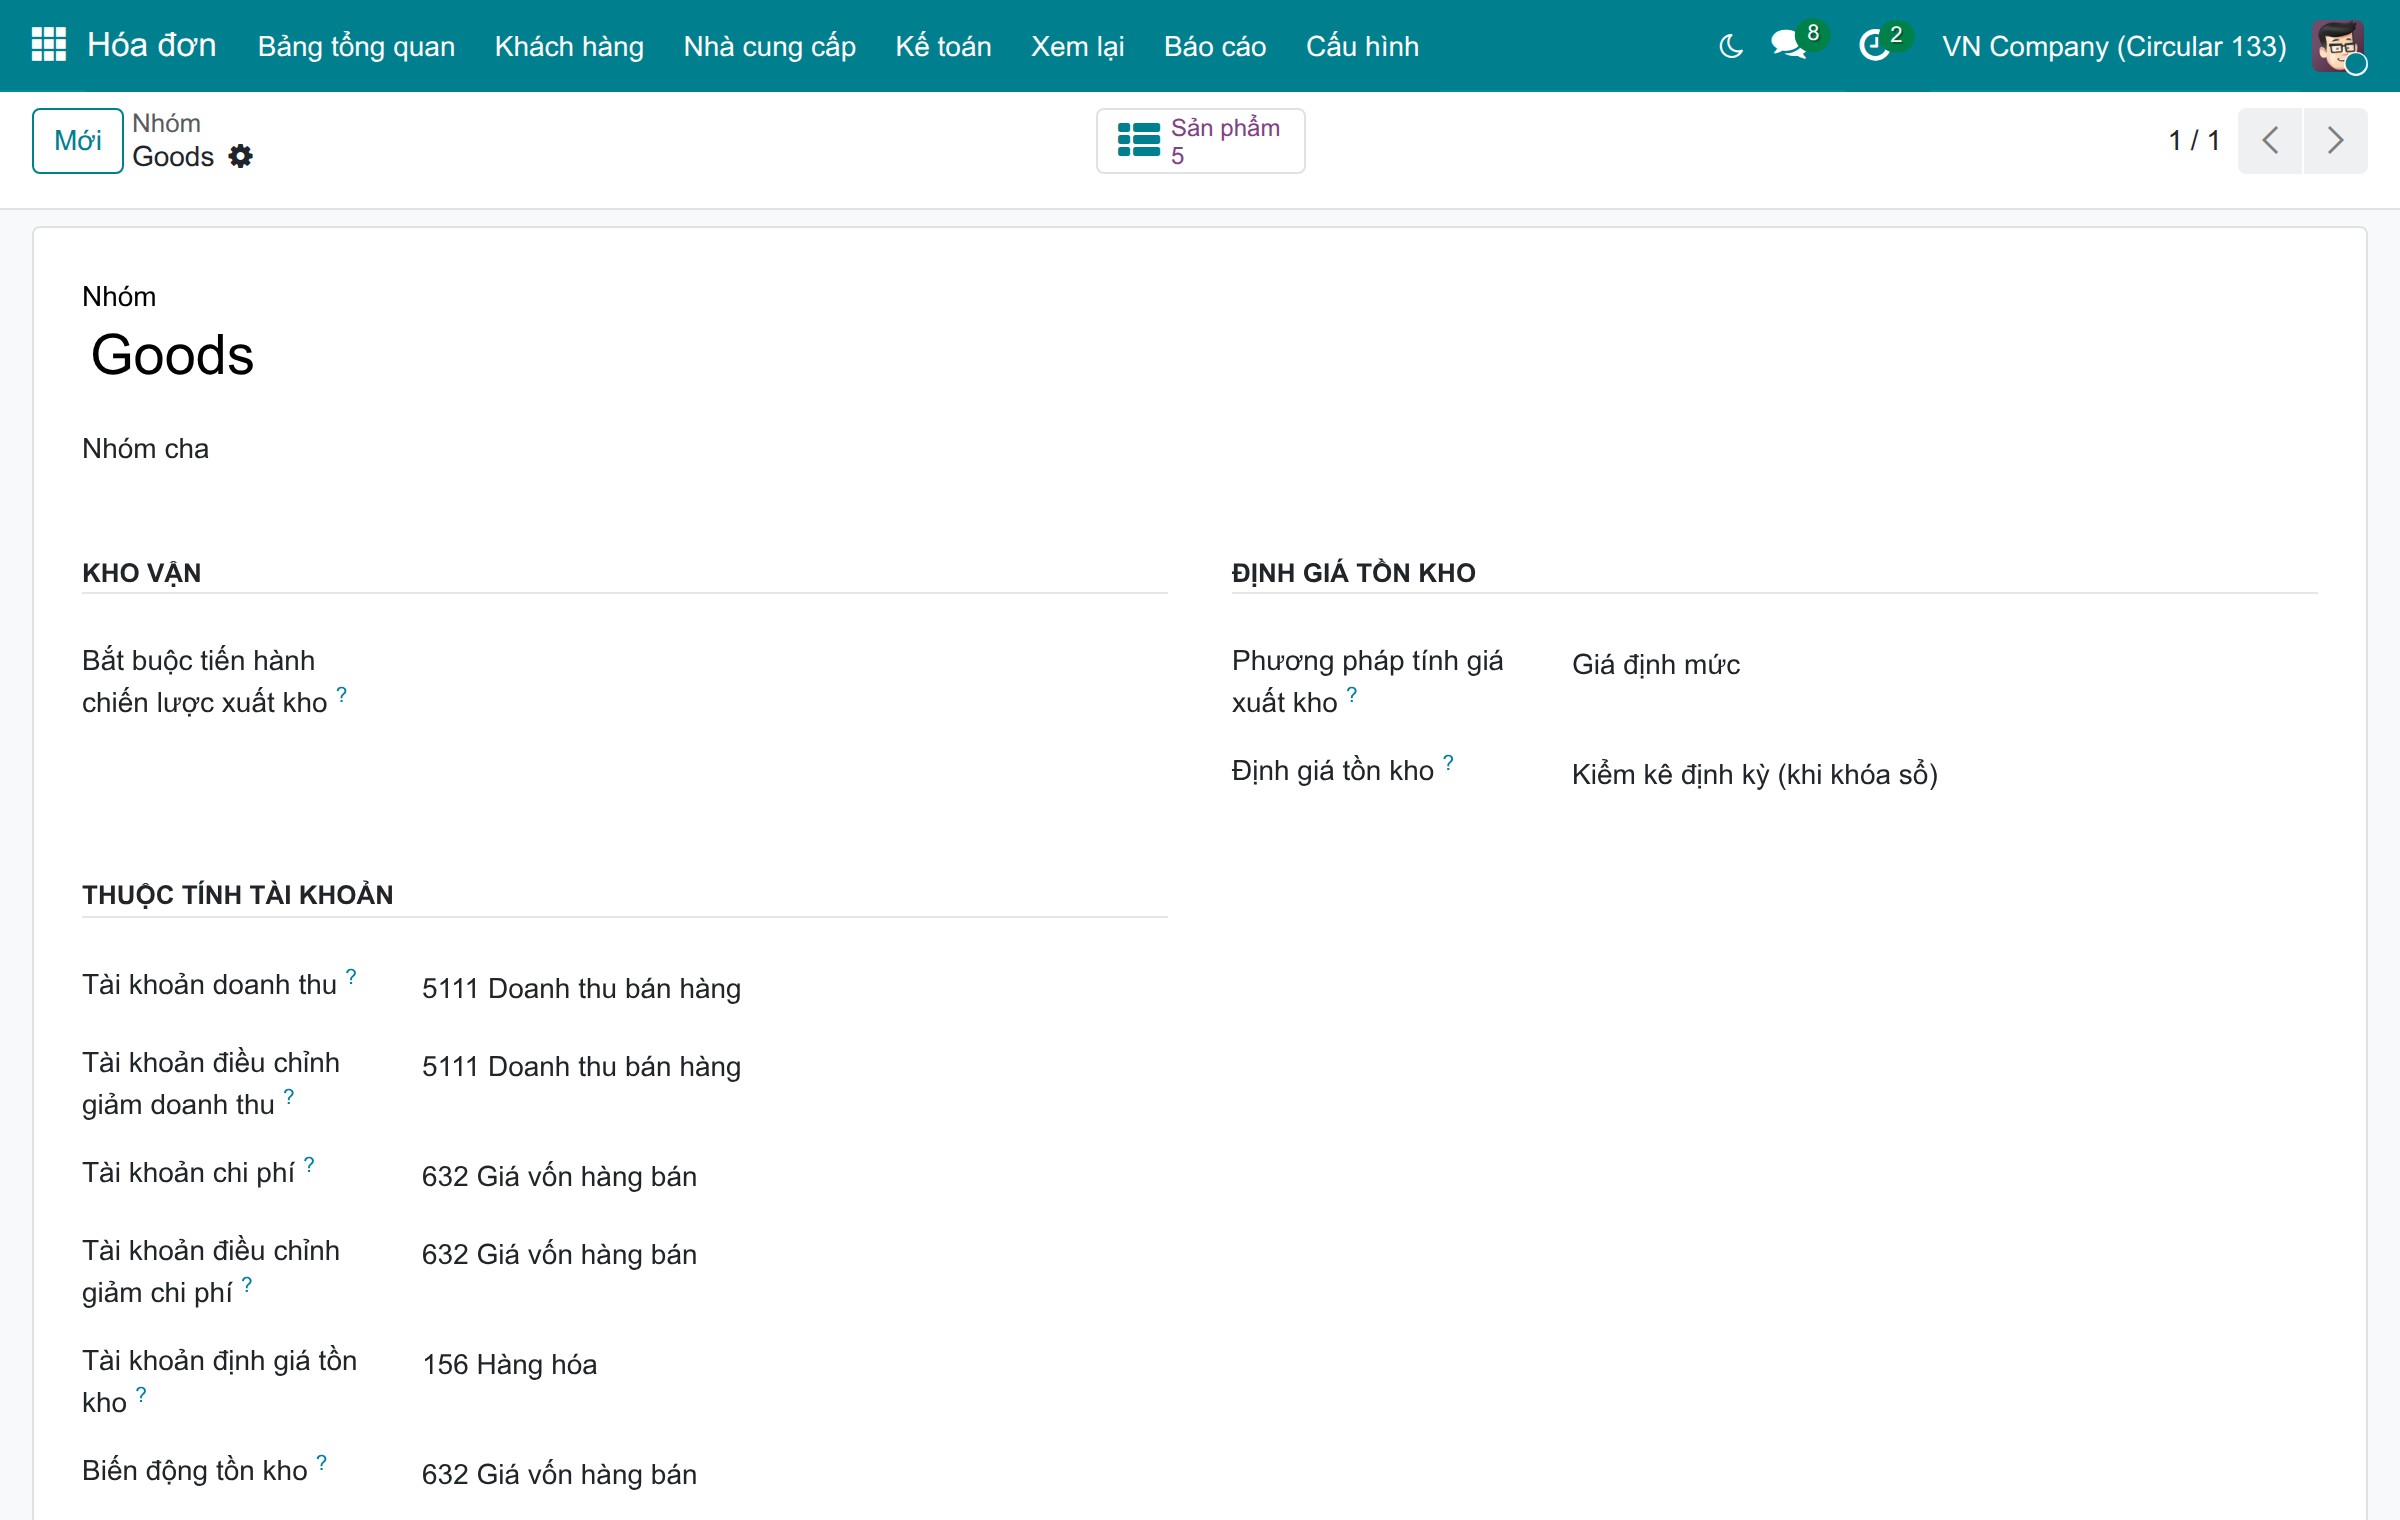
Task: Open Sản phẩm 5 smart button
Action: pos(1200,140)
